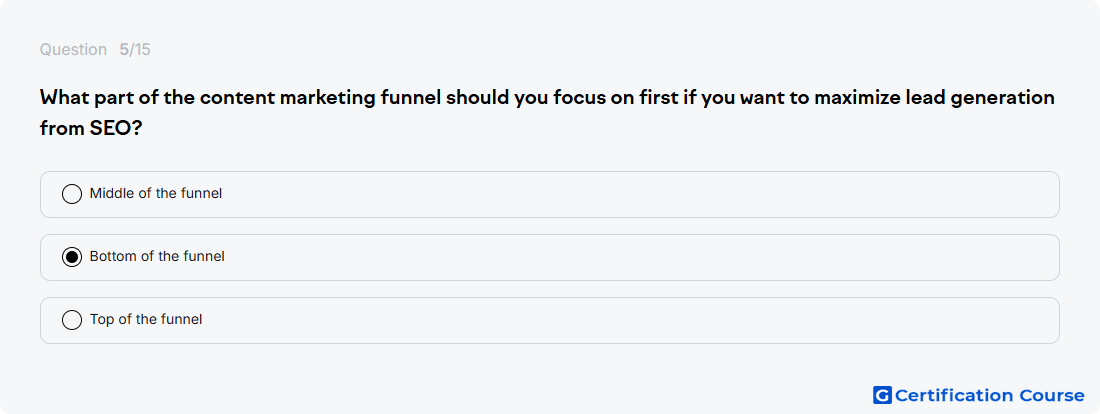Choose the Top of the funnel radio button
This screenshot has height=414, width=1100.
pos(72,320)
